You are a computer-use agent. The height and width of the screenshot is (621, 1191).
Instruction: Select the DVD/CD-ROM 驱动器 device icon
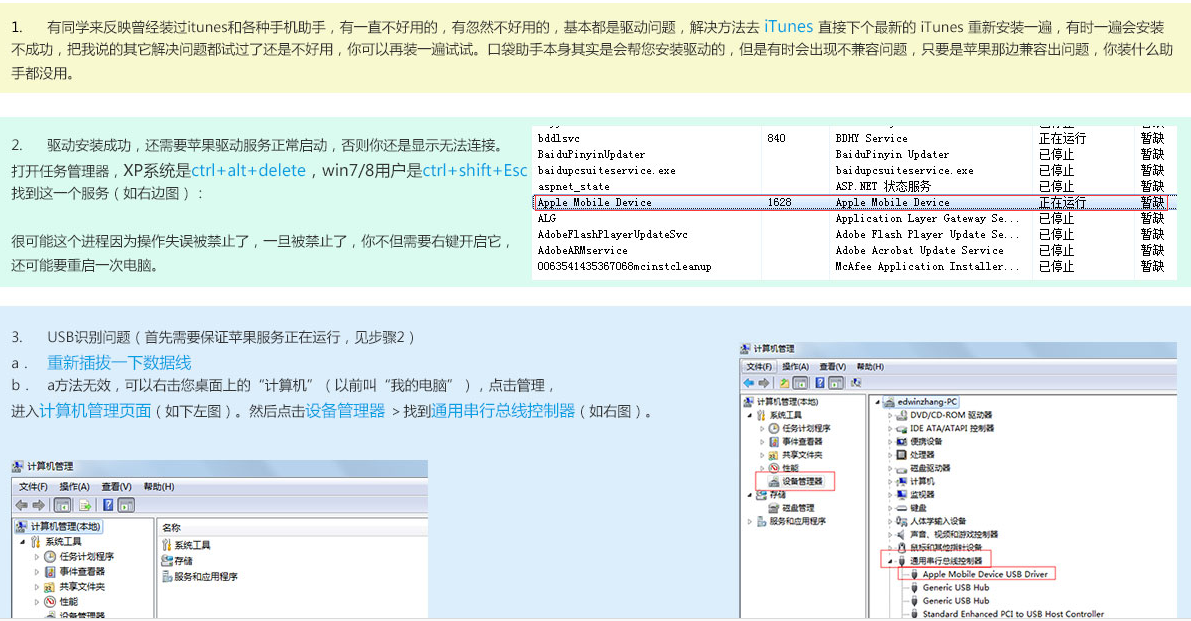coord(901,415)
